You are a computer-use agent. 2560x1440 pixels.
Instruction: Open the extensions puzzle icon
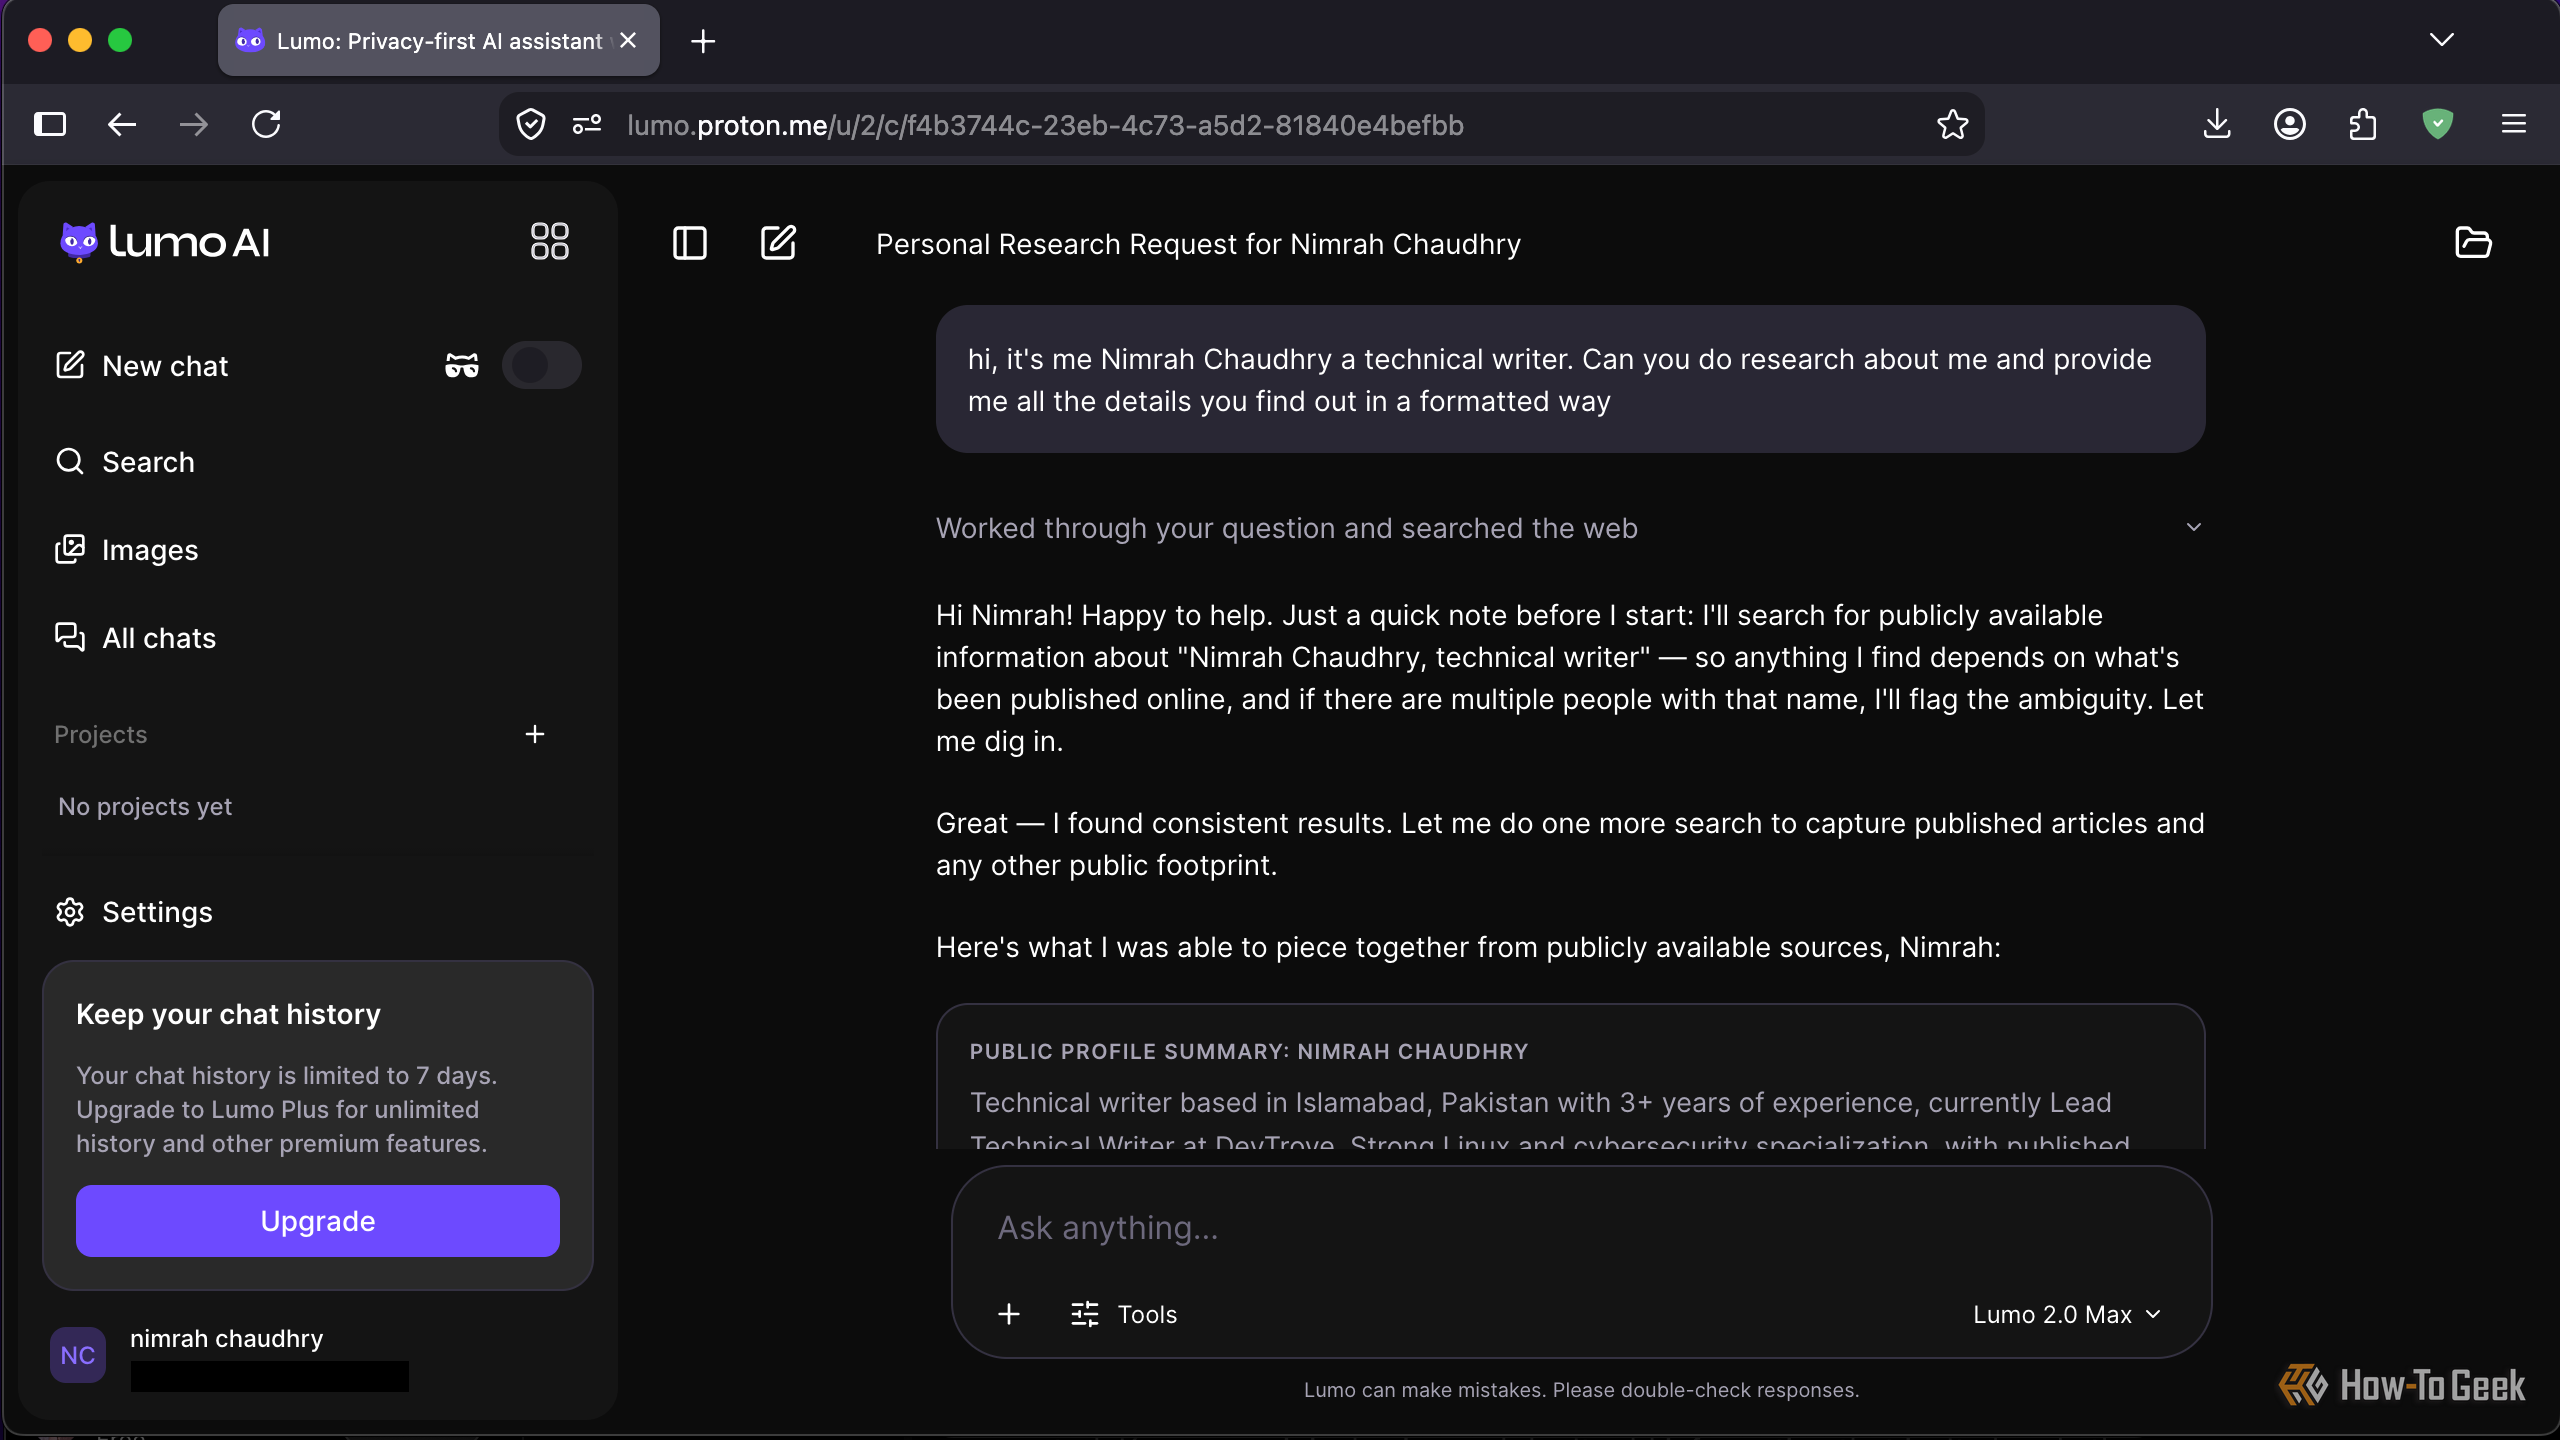2362,125
